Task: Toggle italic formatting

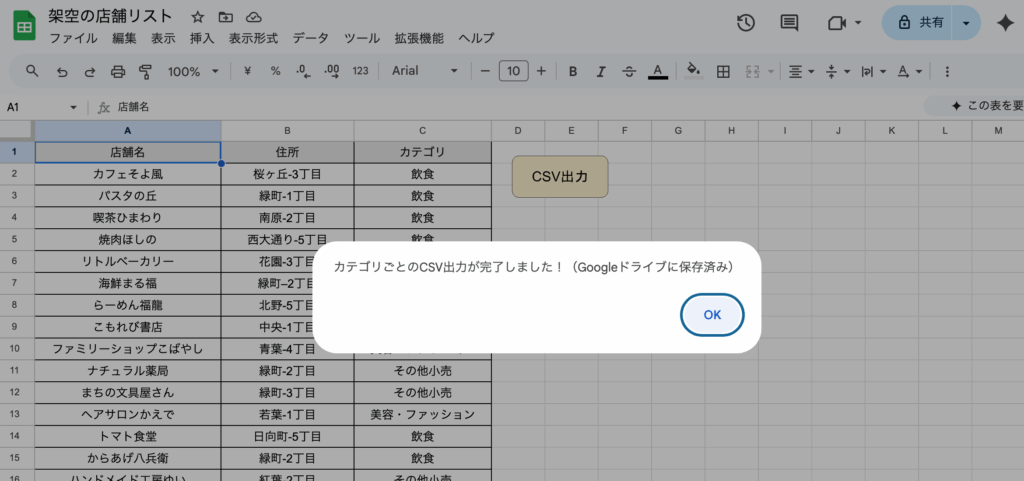Action: [601, 72]
